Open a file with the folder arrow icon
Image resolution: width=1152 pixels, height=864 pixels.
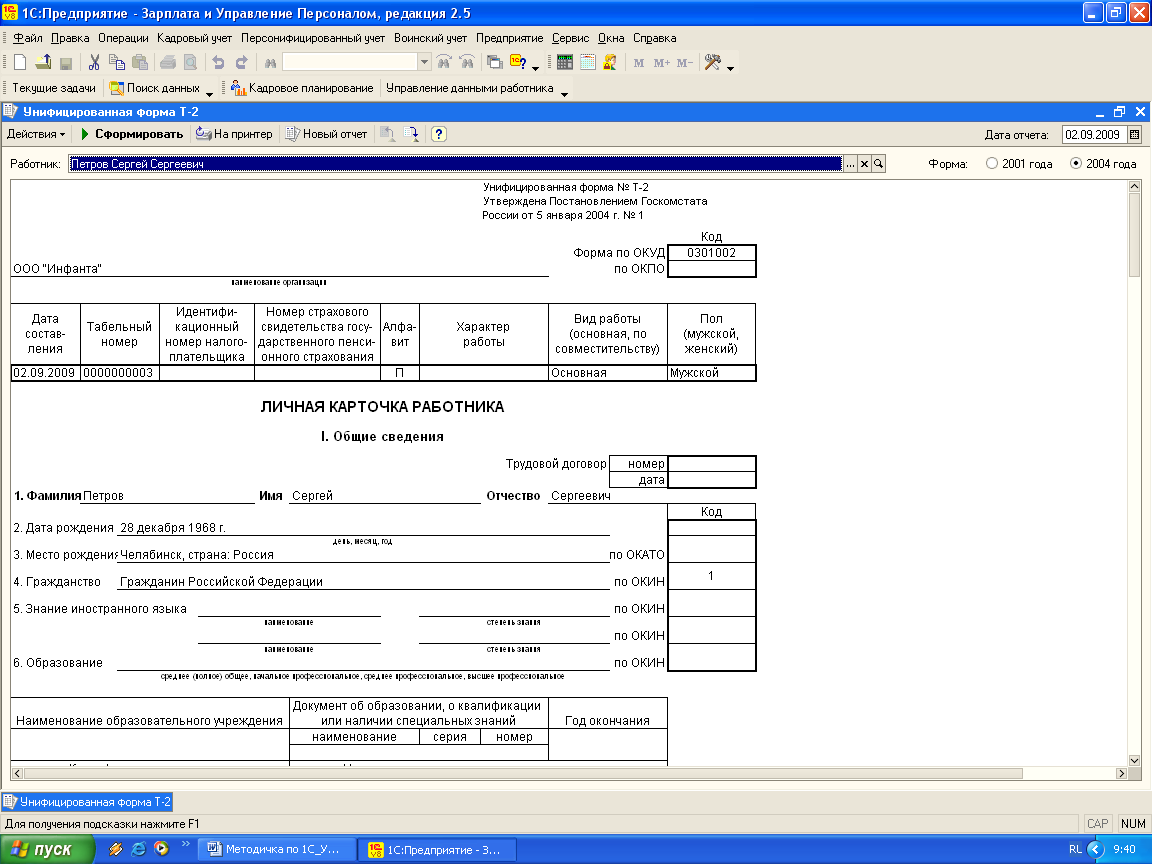pos(43,62)
